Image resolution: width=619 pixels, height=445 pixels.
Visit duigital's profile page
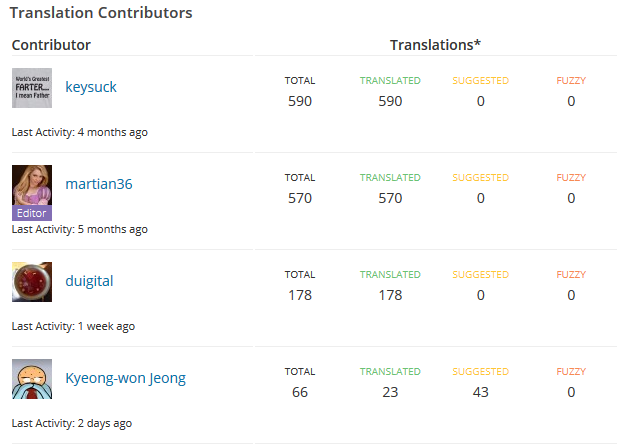pos(89,281)
